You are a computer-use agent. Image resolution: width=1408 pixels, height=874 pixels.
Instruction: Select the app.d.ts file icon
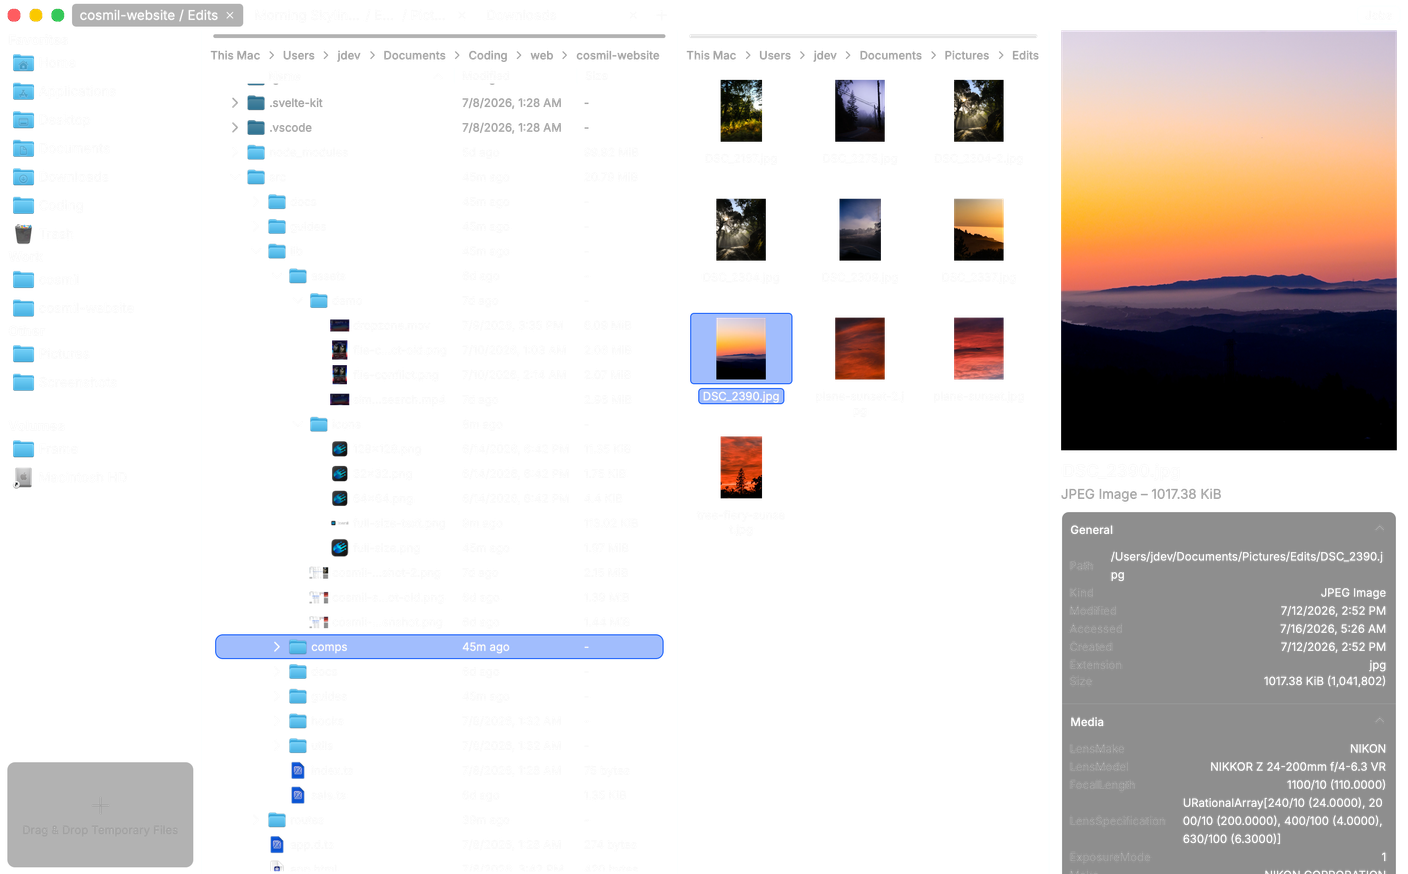(x=277, y=845)
